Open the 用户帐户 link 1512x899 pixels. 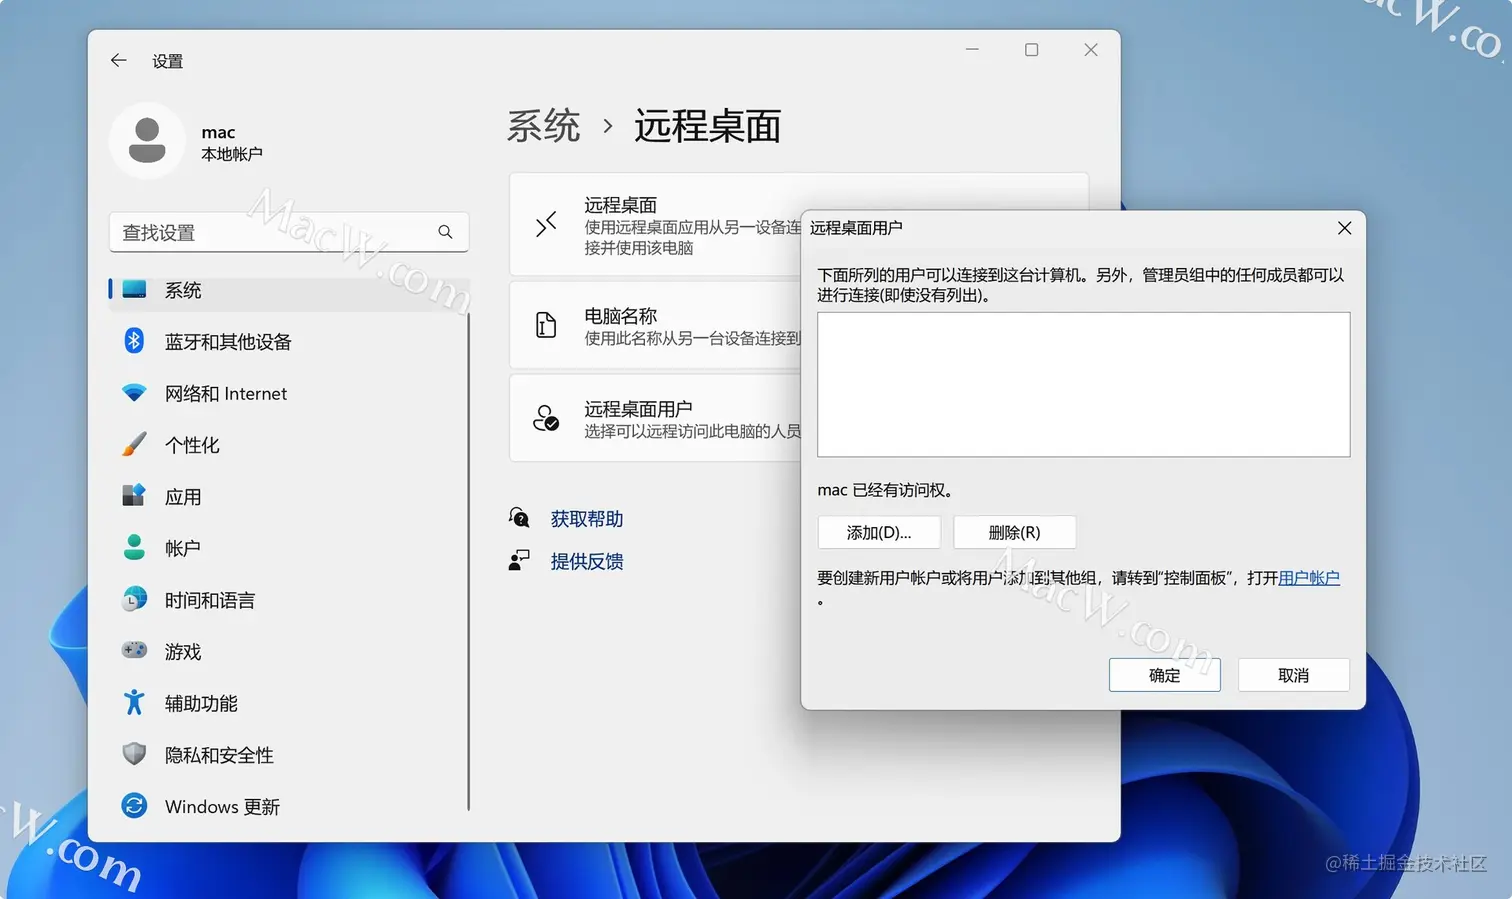1309,577
